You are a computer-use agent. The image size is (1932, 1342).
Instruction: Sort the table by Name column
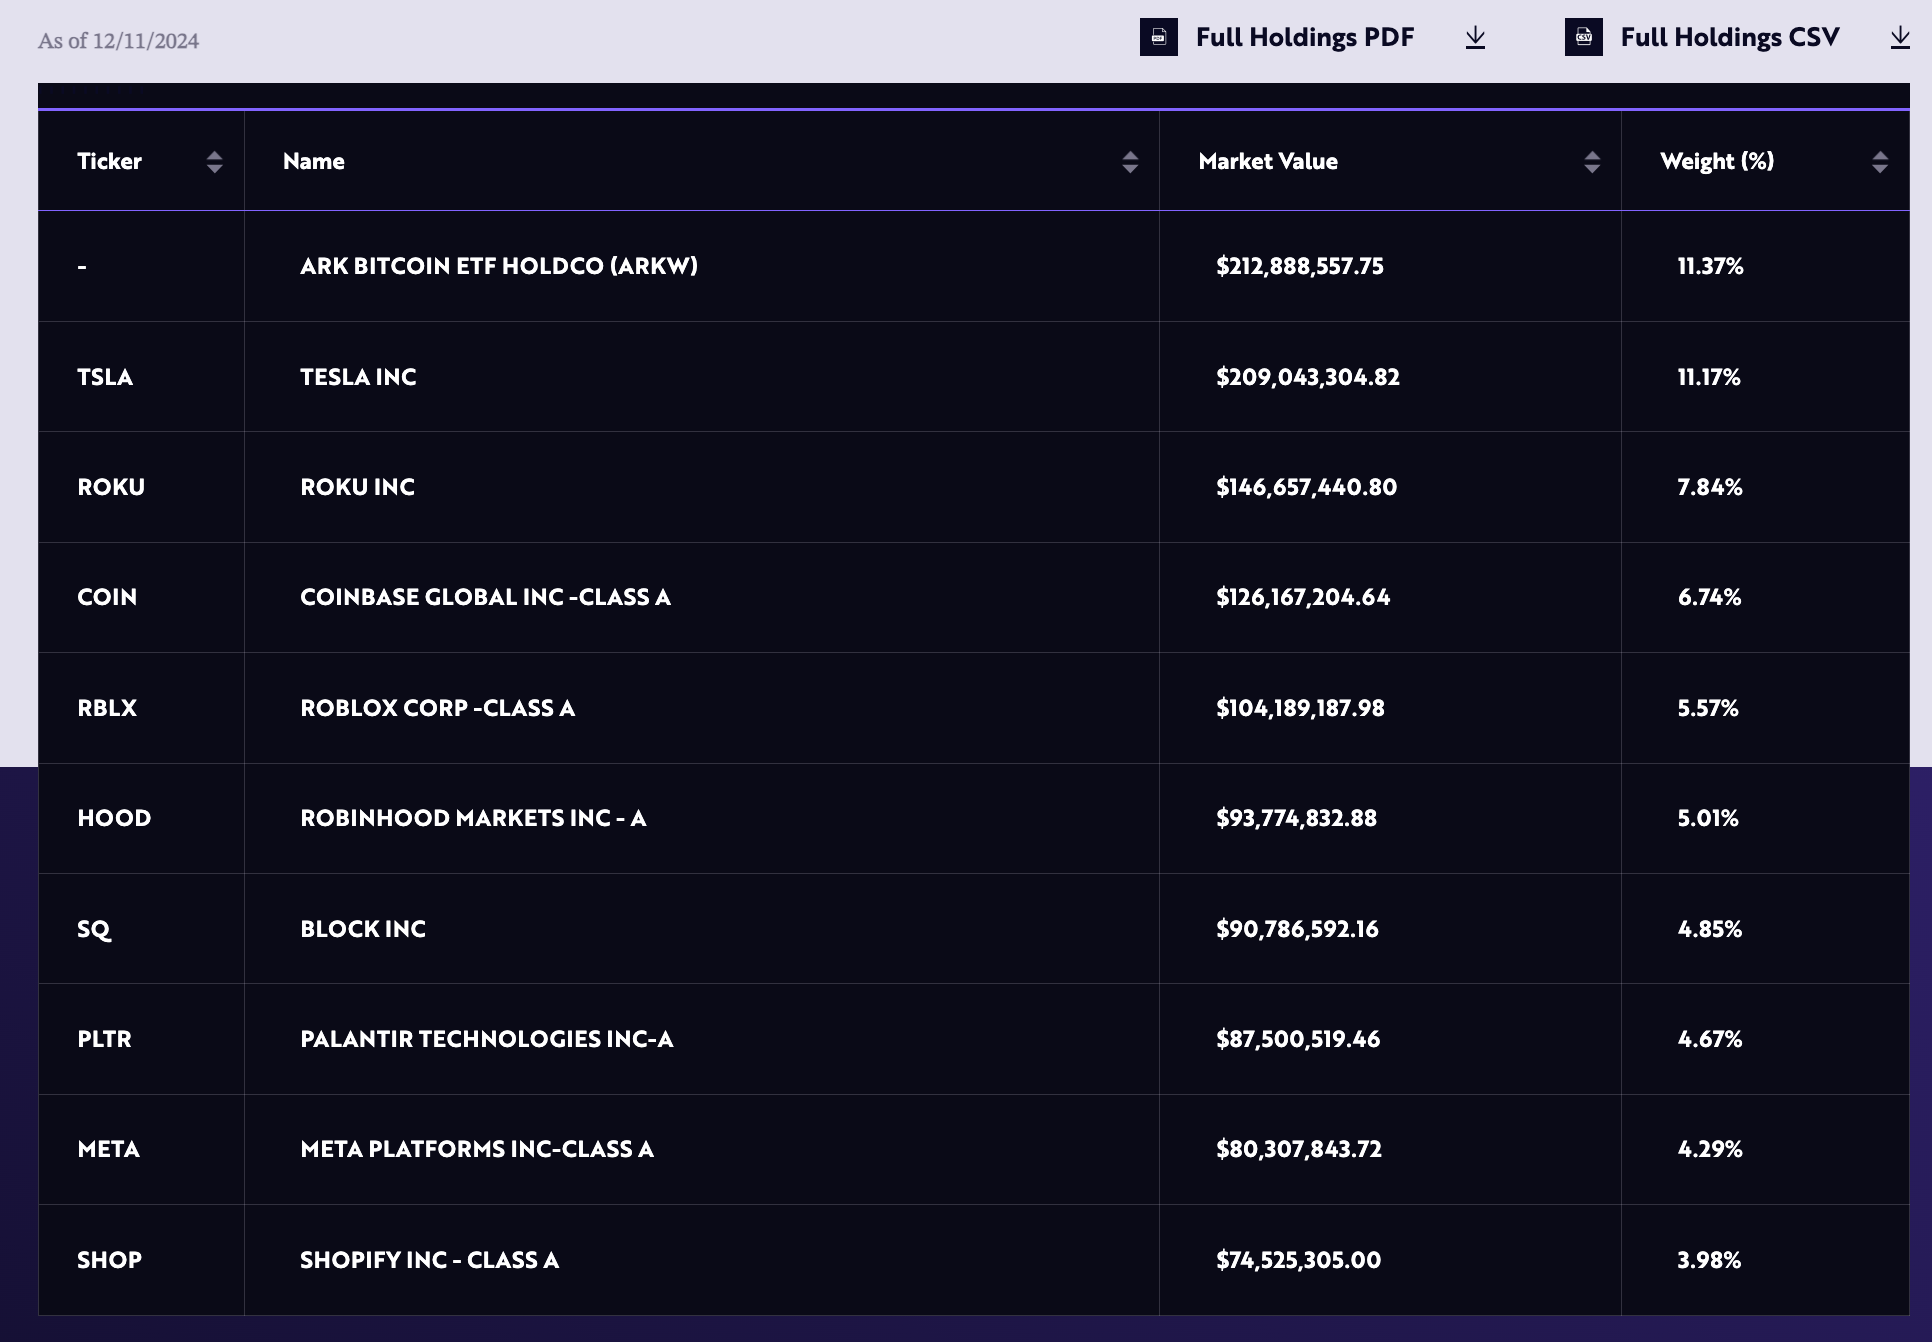coord(1130,162)
